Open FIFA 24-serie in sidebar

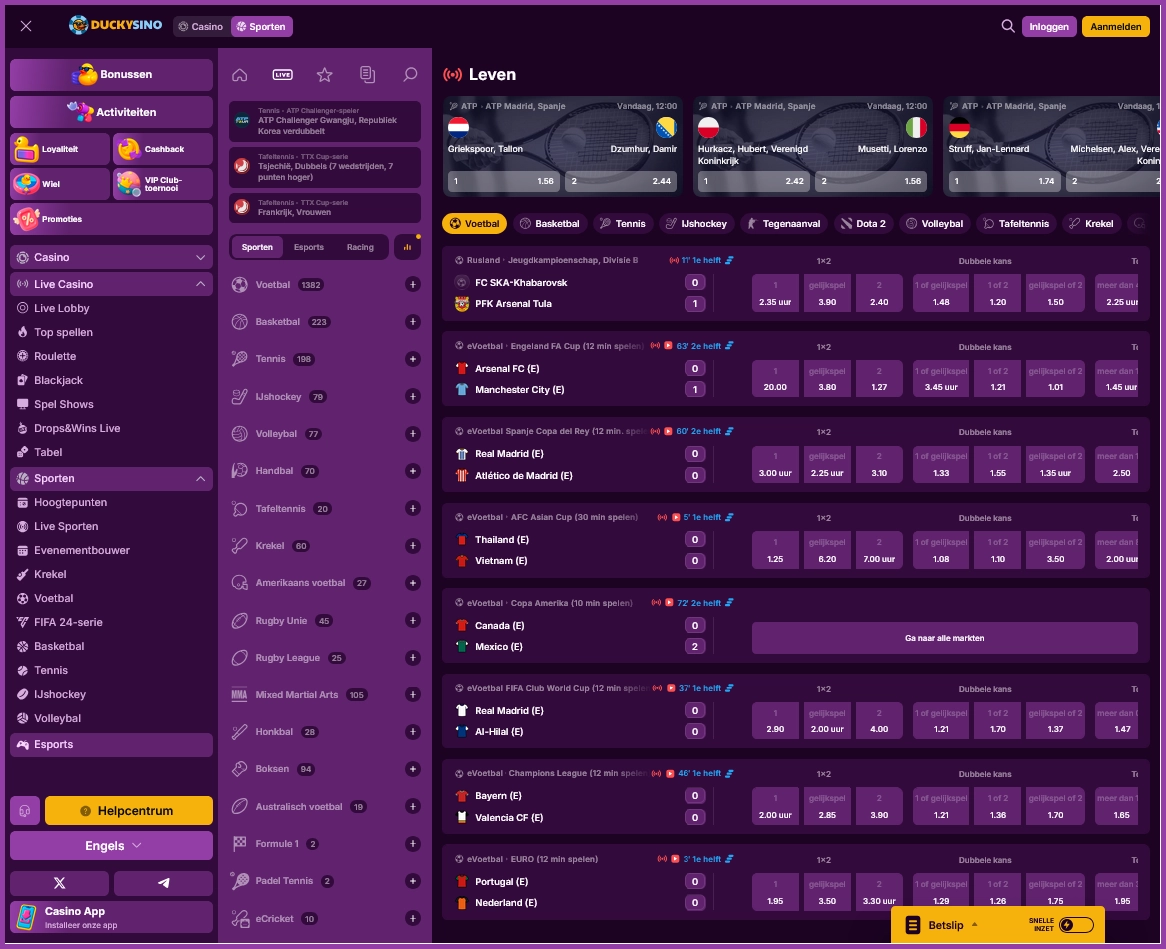(x=68, y=623)
